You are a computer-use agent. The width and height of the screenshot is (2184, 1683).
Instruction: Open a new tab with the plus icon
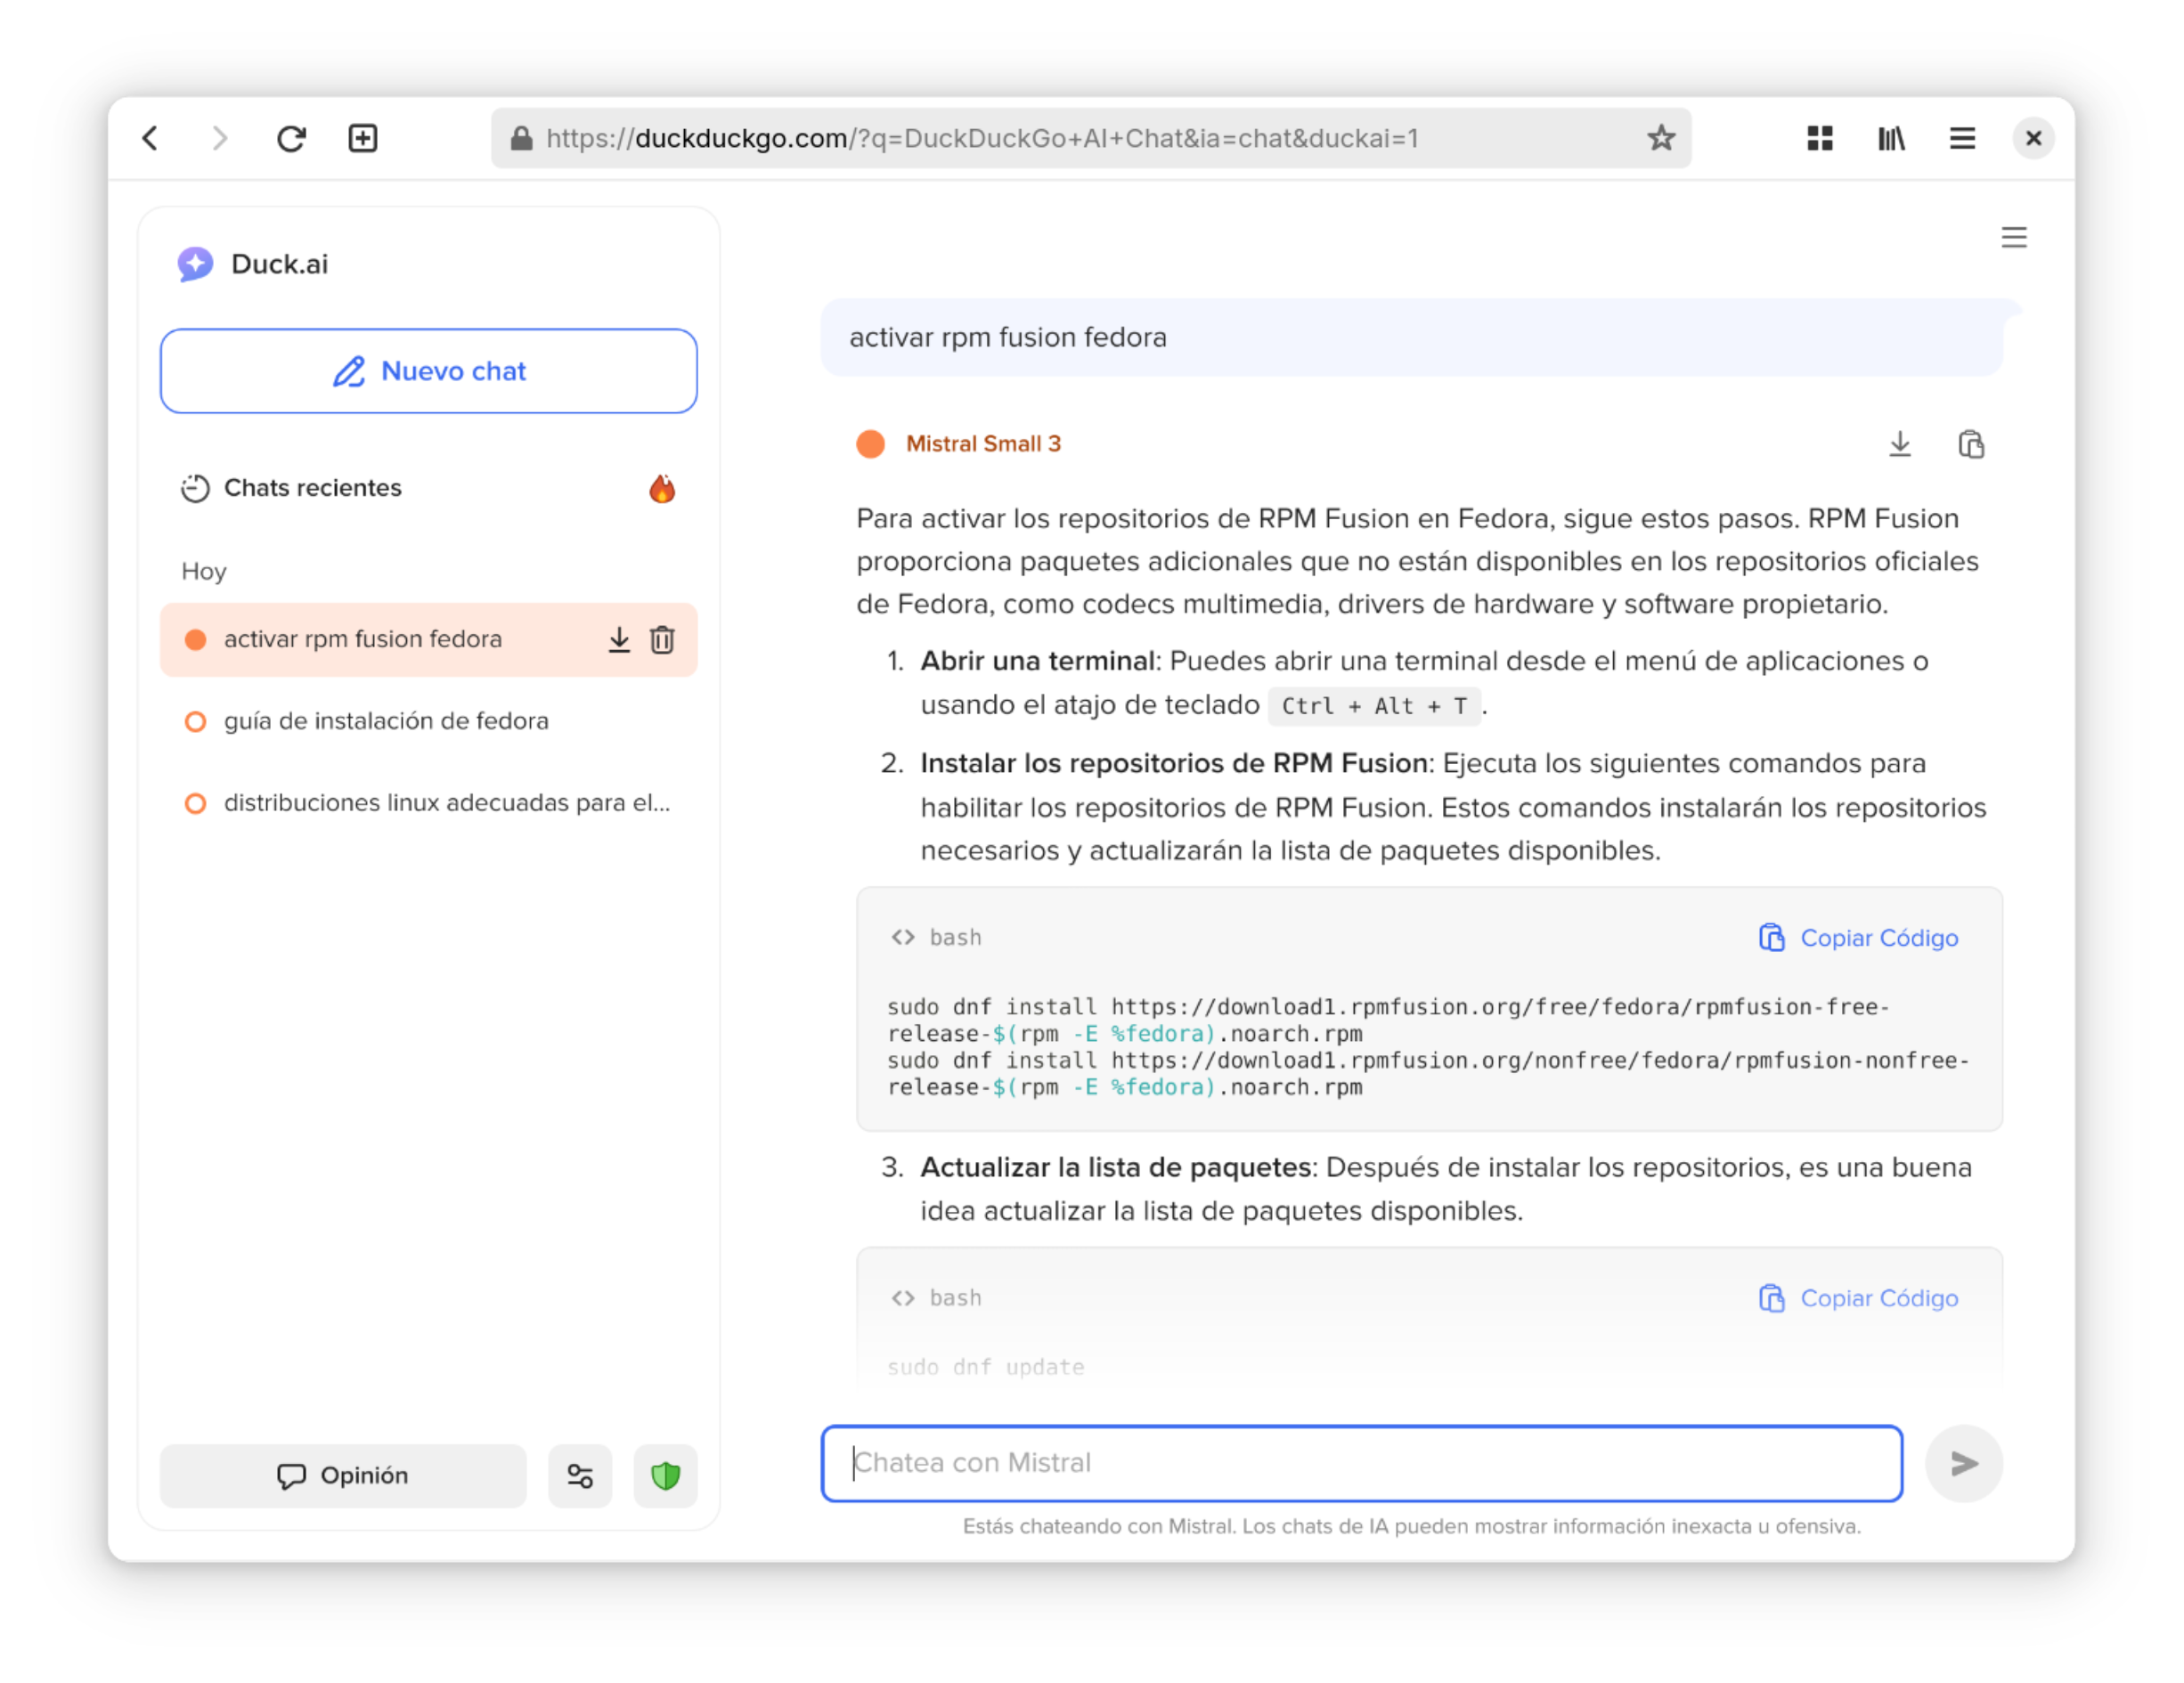pyautogui.click(x=362, y=138)
